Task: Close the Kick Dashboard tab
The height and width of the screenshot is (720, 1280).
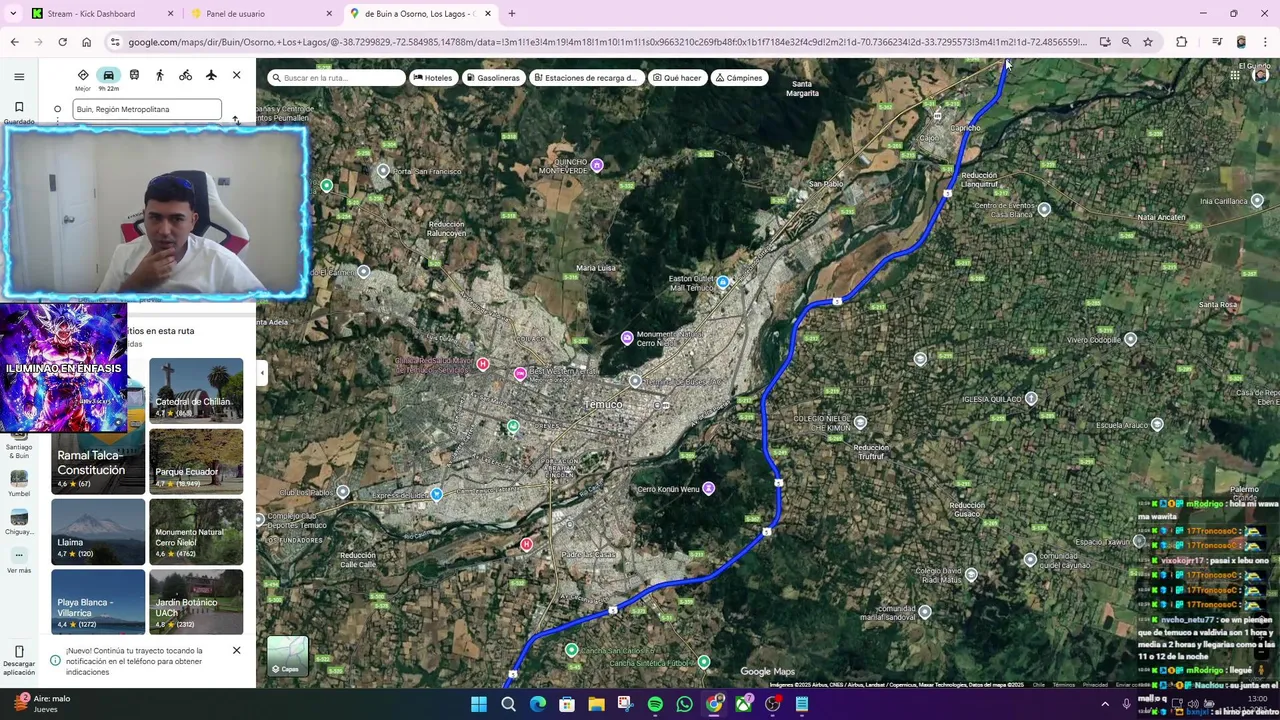Action: [x=170, y=14]
